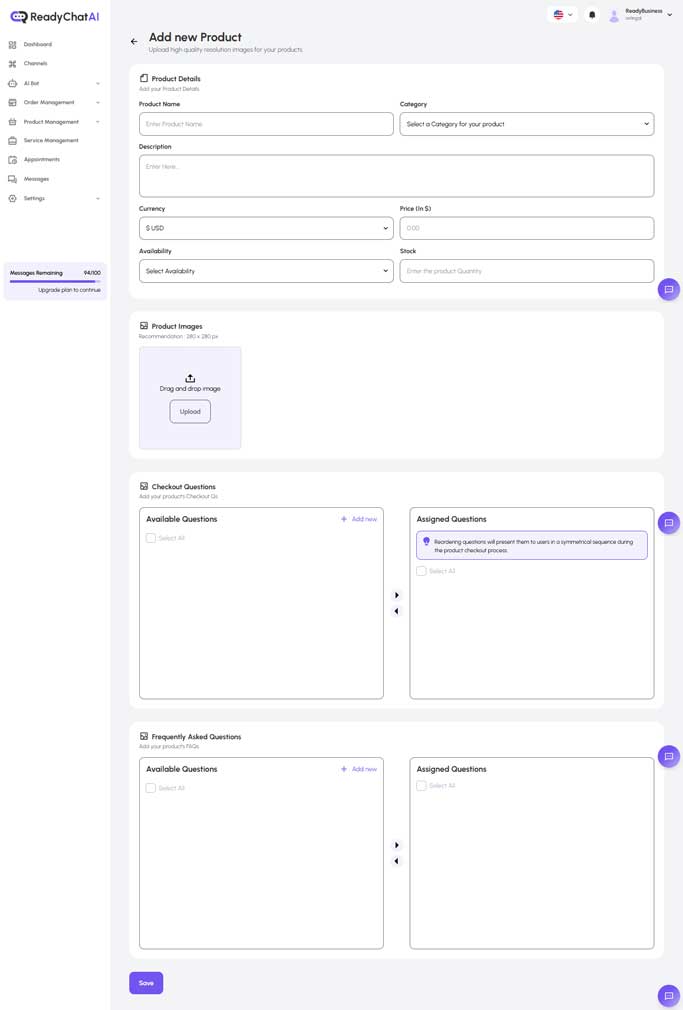Viewport: 683px width, 1010px height.
Task: Click the back arrow beside Add new Product
Action: point(134,41)
